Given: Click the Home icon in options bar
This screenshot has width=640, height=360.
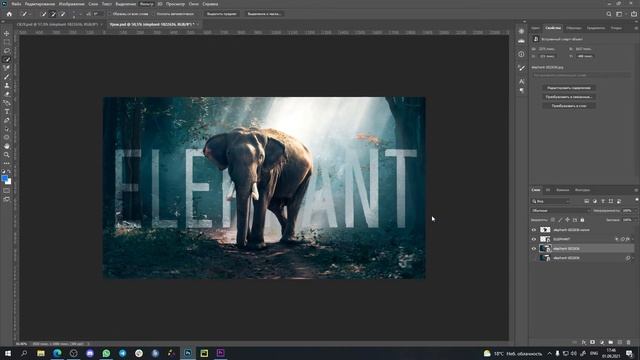Looking at the screenshot, I should [9, 14].
